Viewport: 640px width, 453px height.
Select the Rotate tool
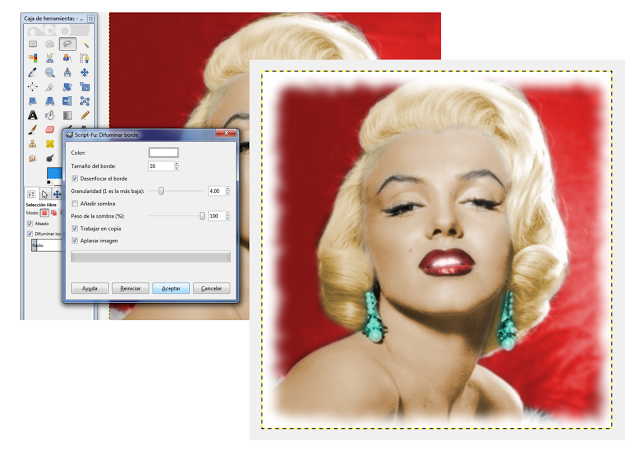point(68,87)
